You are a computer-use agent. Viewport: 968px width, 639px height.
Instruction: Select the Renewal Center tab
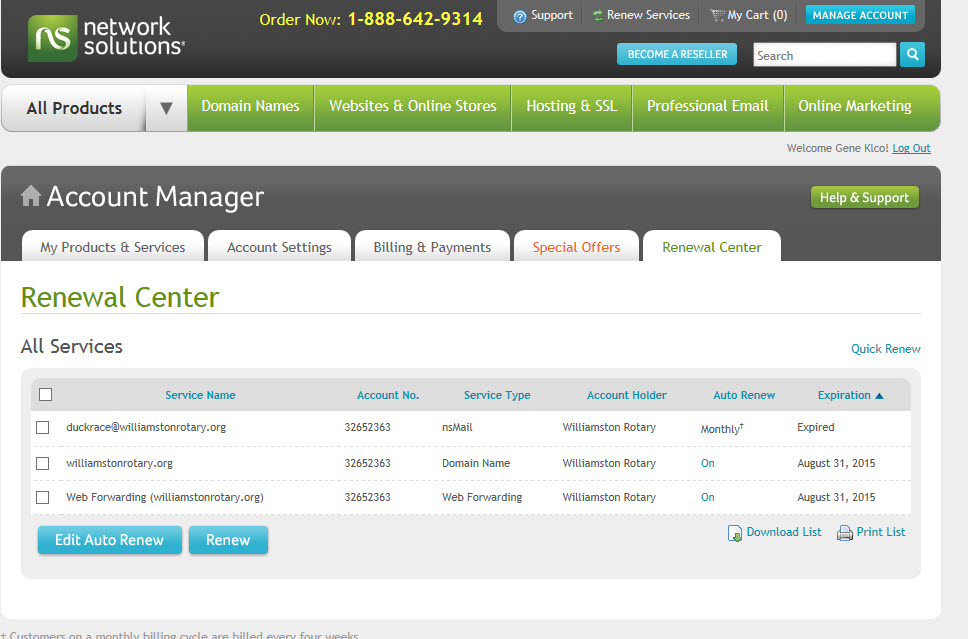pyautogui.click(x=712, y=247)
